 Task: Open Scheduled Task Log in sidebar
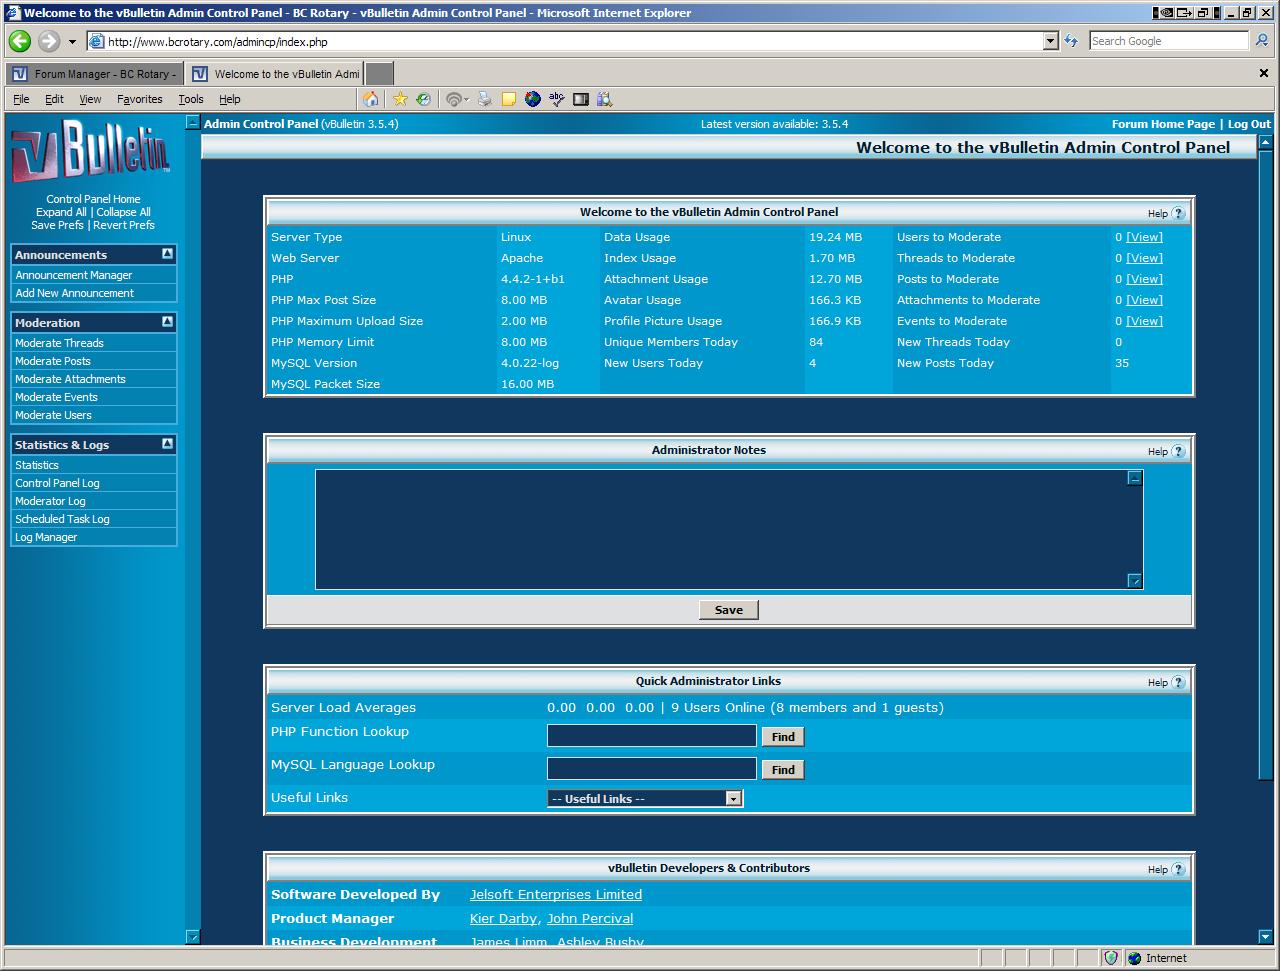tap(62, 519)
